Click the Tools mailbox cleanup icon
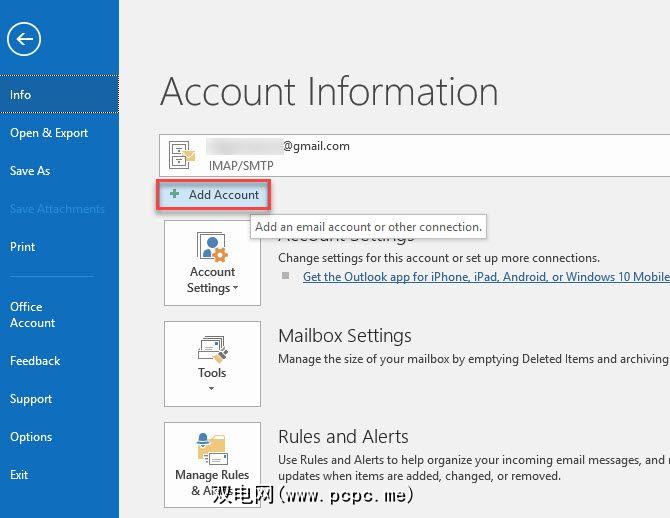Screen dimensions: 670x518 point(212,348)
